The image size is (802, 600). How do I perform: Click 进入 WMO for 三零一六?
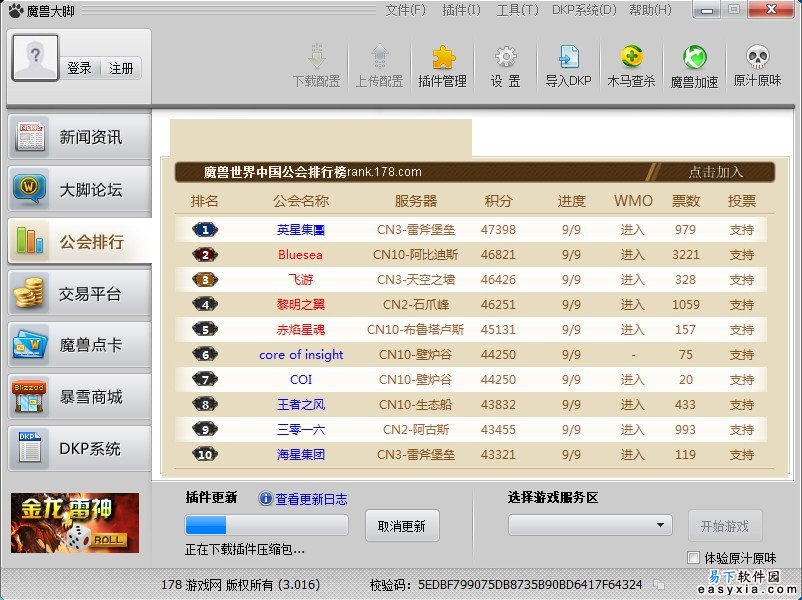[x=633, y=430]
